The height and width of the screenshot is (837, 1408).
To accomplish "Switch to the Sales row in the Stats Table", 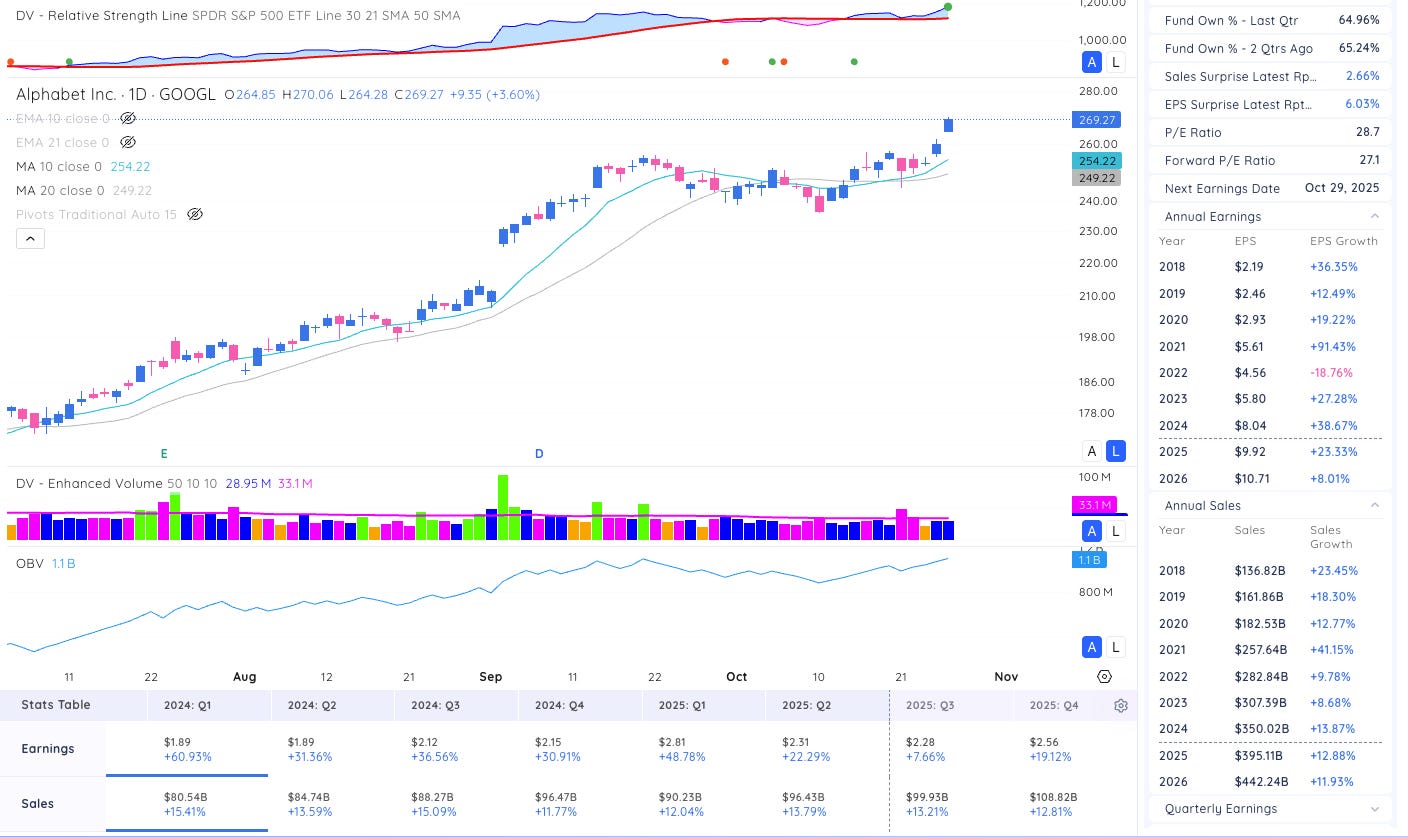I will 36,803.
